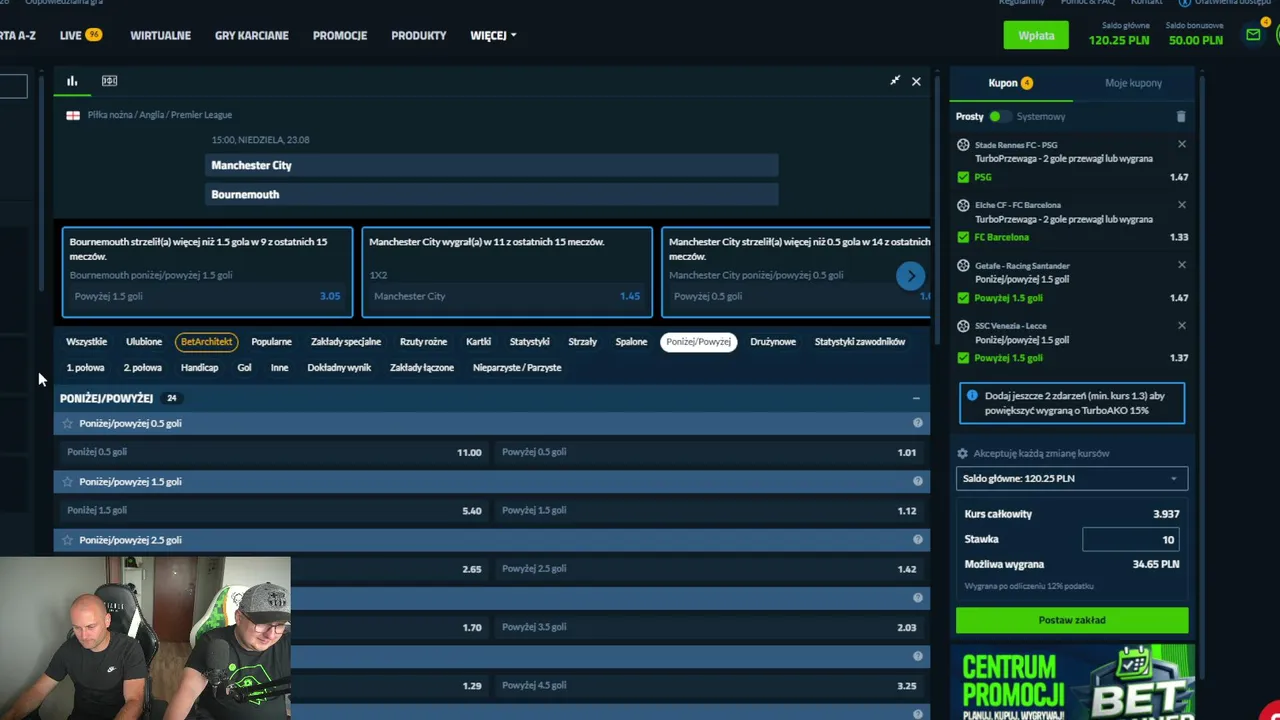Image resolution: width=1280 pixels, height=720 pixels.
Task: Pick Poniżej 0.5 goli at odds 11.00
Action: coord(274,452)
